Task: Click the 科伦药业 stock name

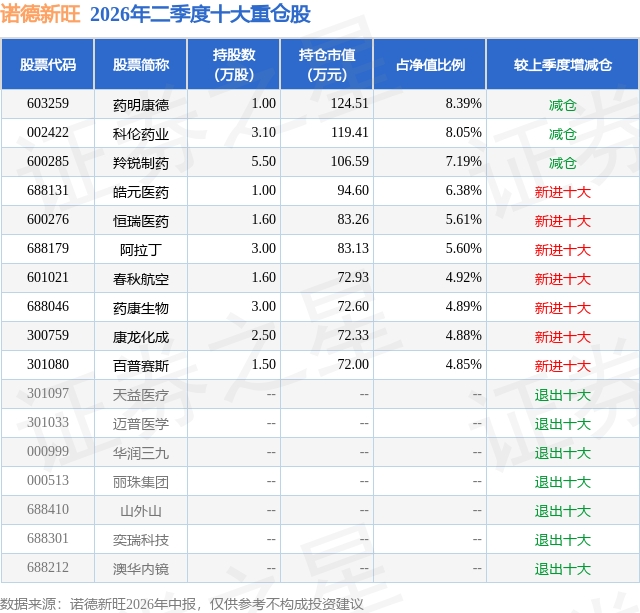Action: coord(141,134)
